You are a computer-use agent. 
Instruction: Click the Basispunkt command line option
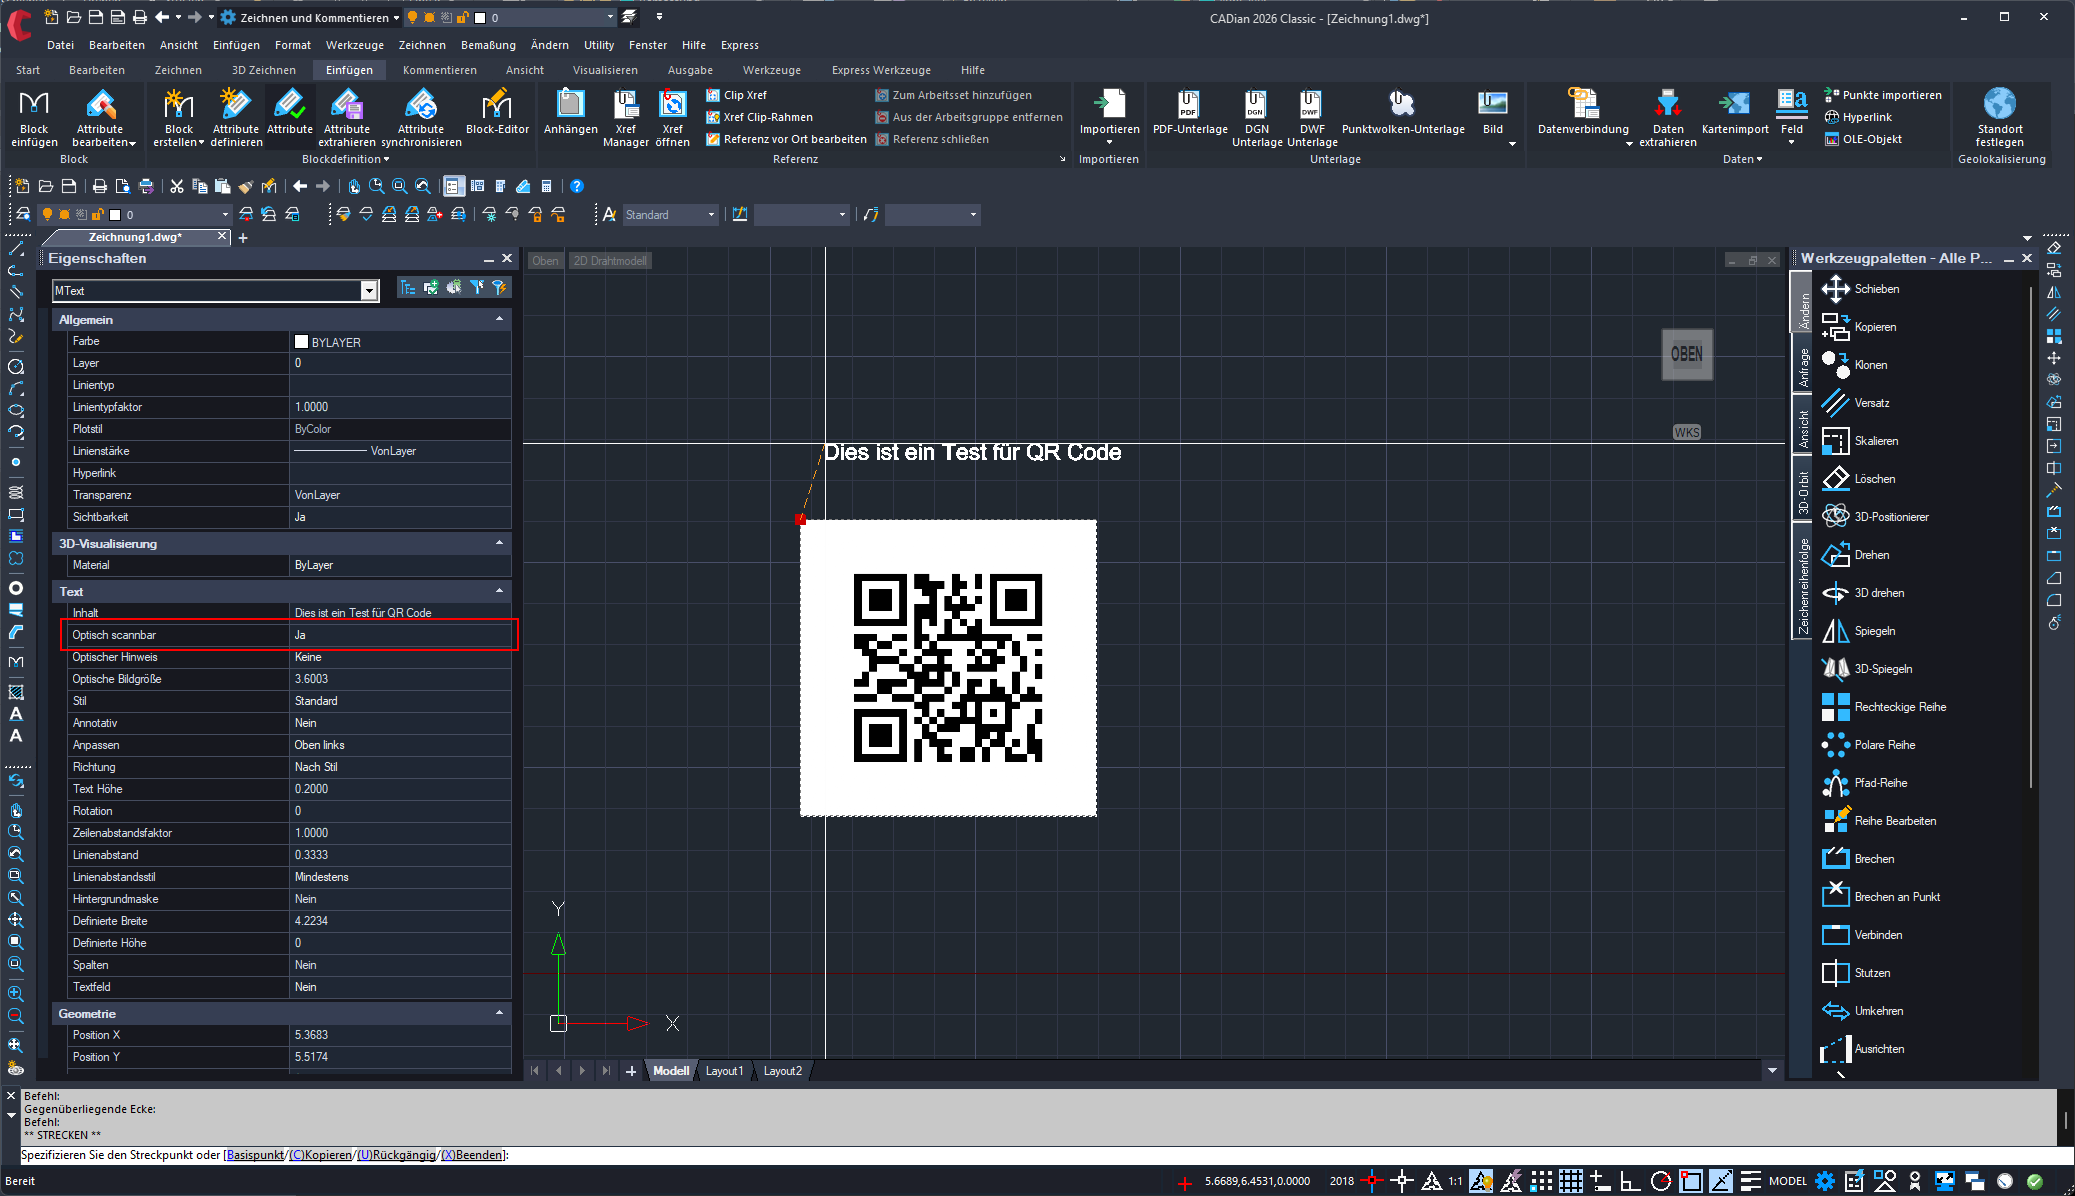(x=255, y=1155)
